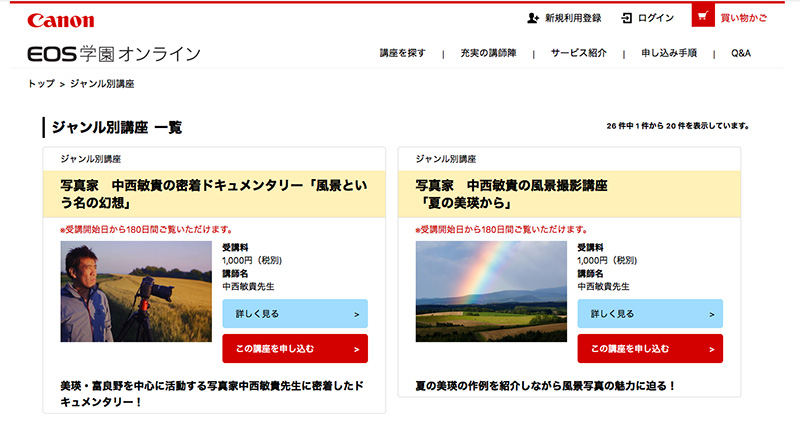Image resolution: width=800 pixels, height=423 pixels.
Task: Open ログイン link
Action: pyautogui.click(x=656, y=18)
